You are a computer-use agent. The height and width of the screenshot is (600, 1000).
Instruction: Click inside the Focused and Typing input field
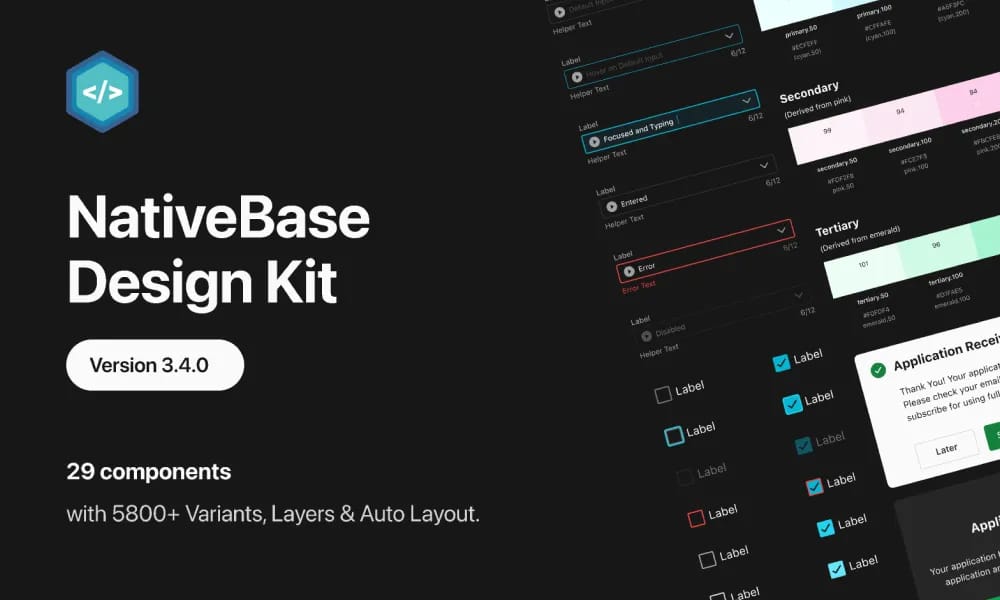click(x=670, y=121)
